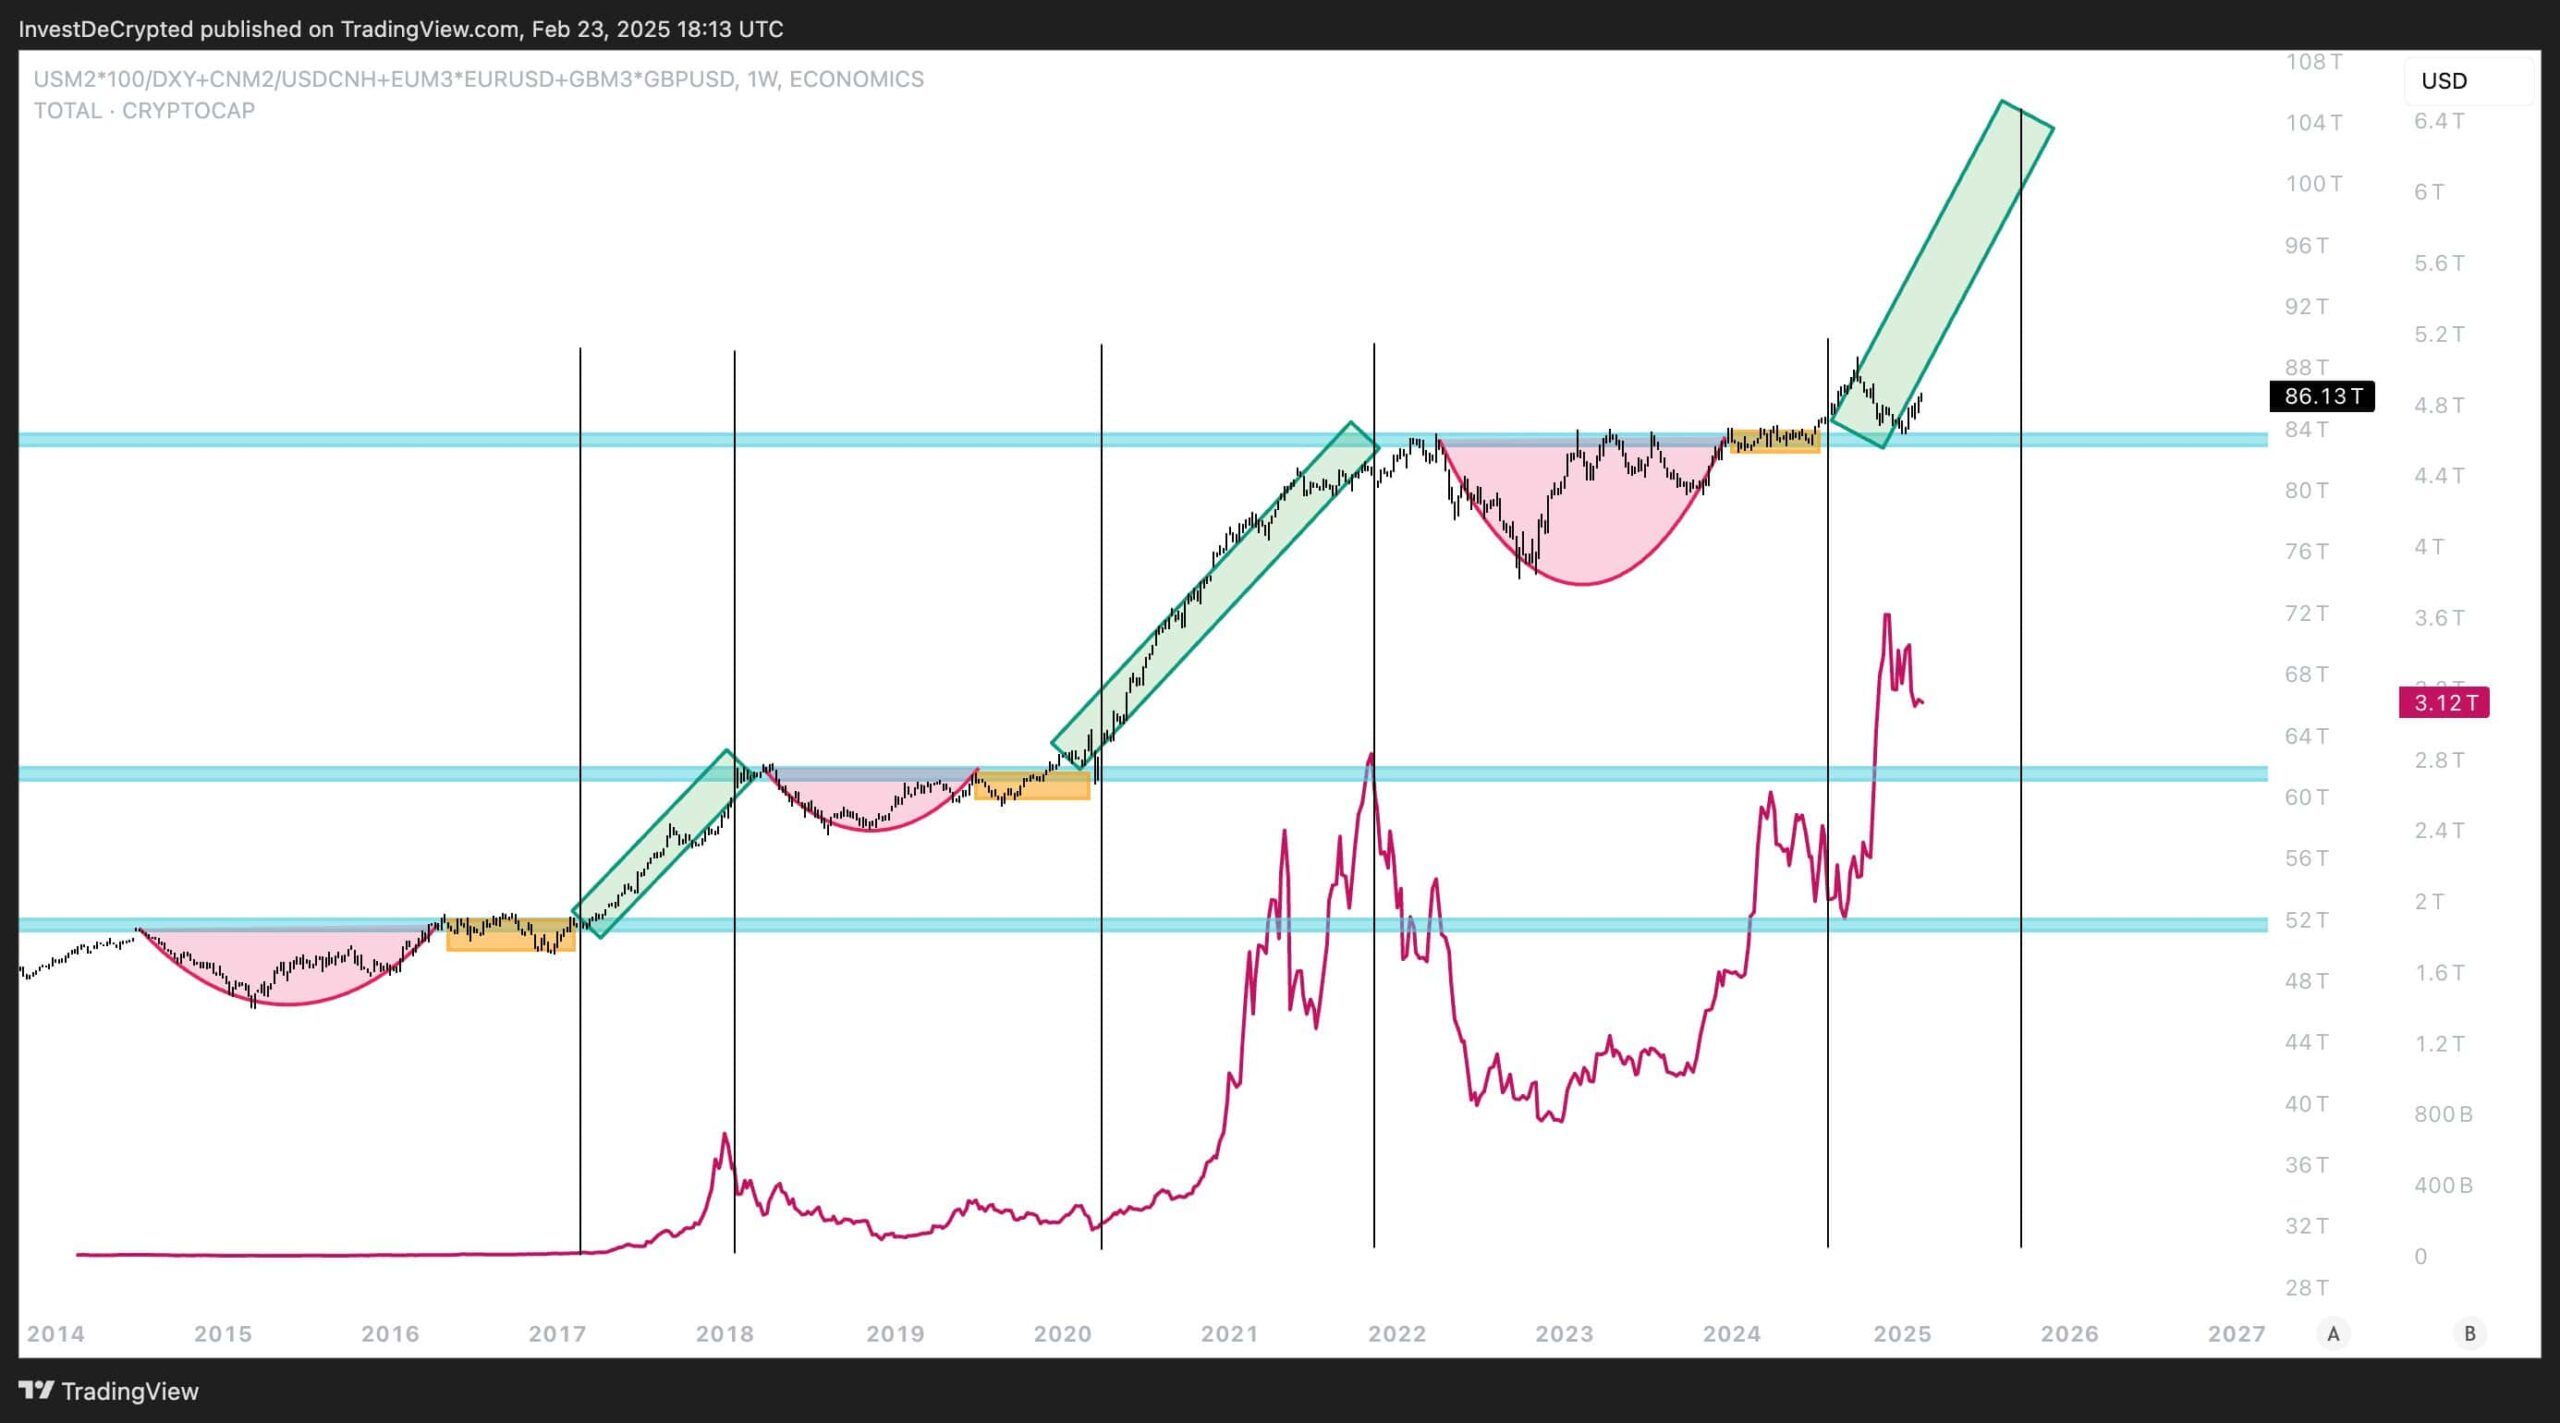This screenshot has width=2560, height=1423.
Task: Click the TradingView logo icon
Action: pyautogui.click(x=36, y=1390)
